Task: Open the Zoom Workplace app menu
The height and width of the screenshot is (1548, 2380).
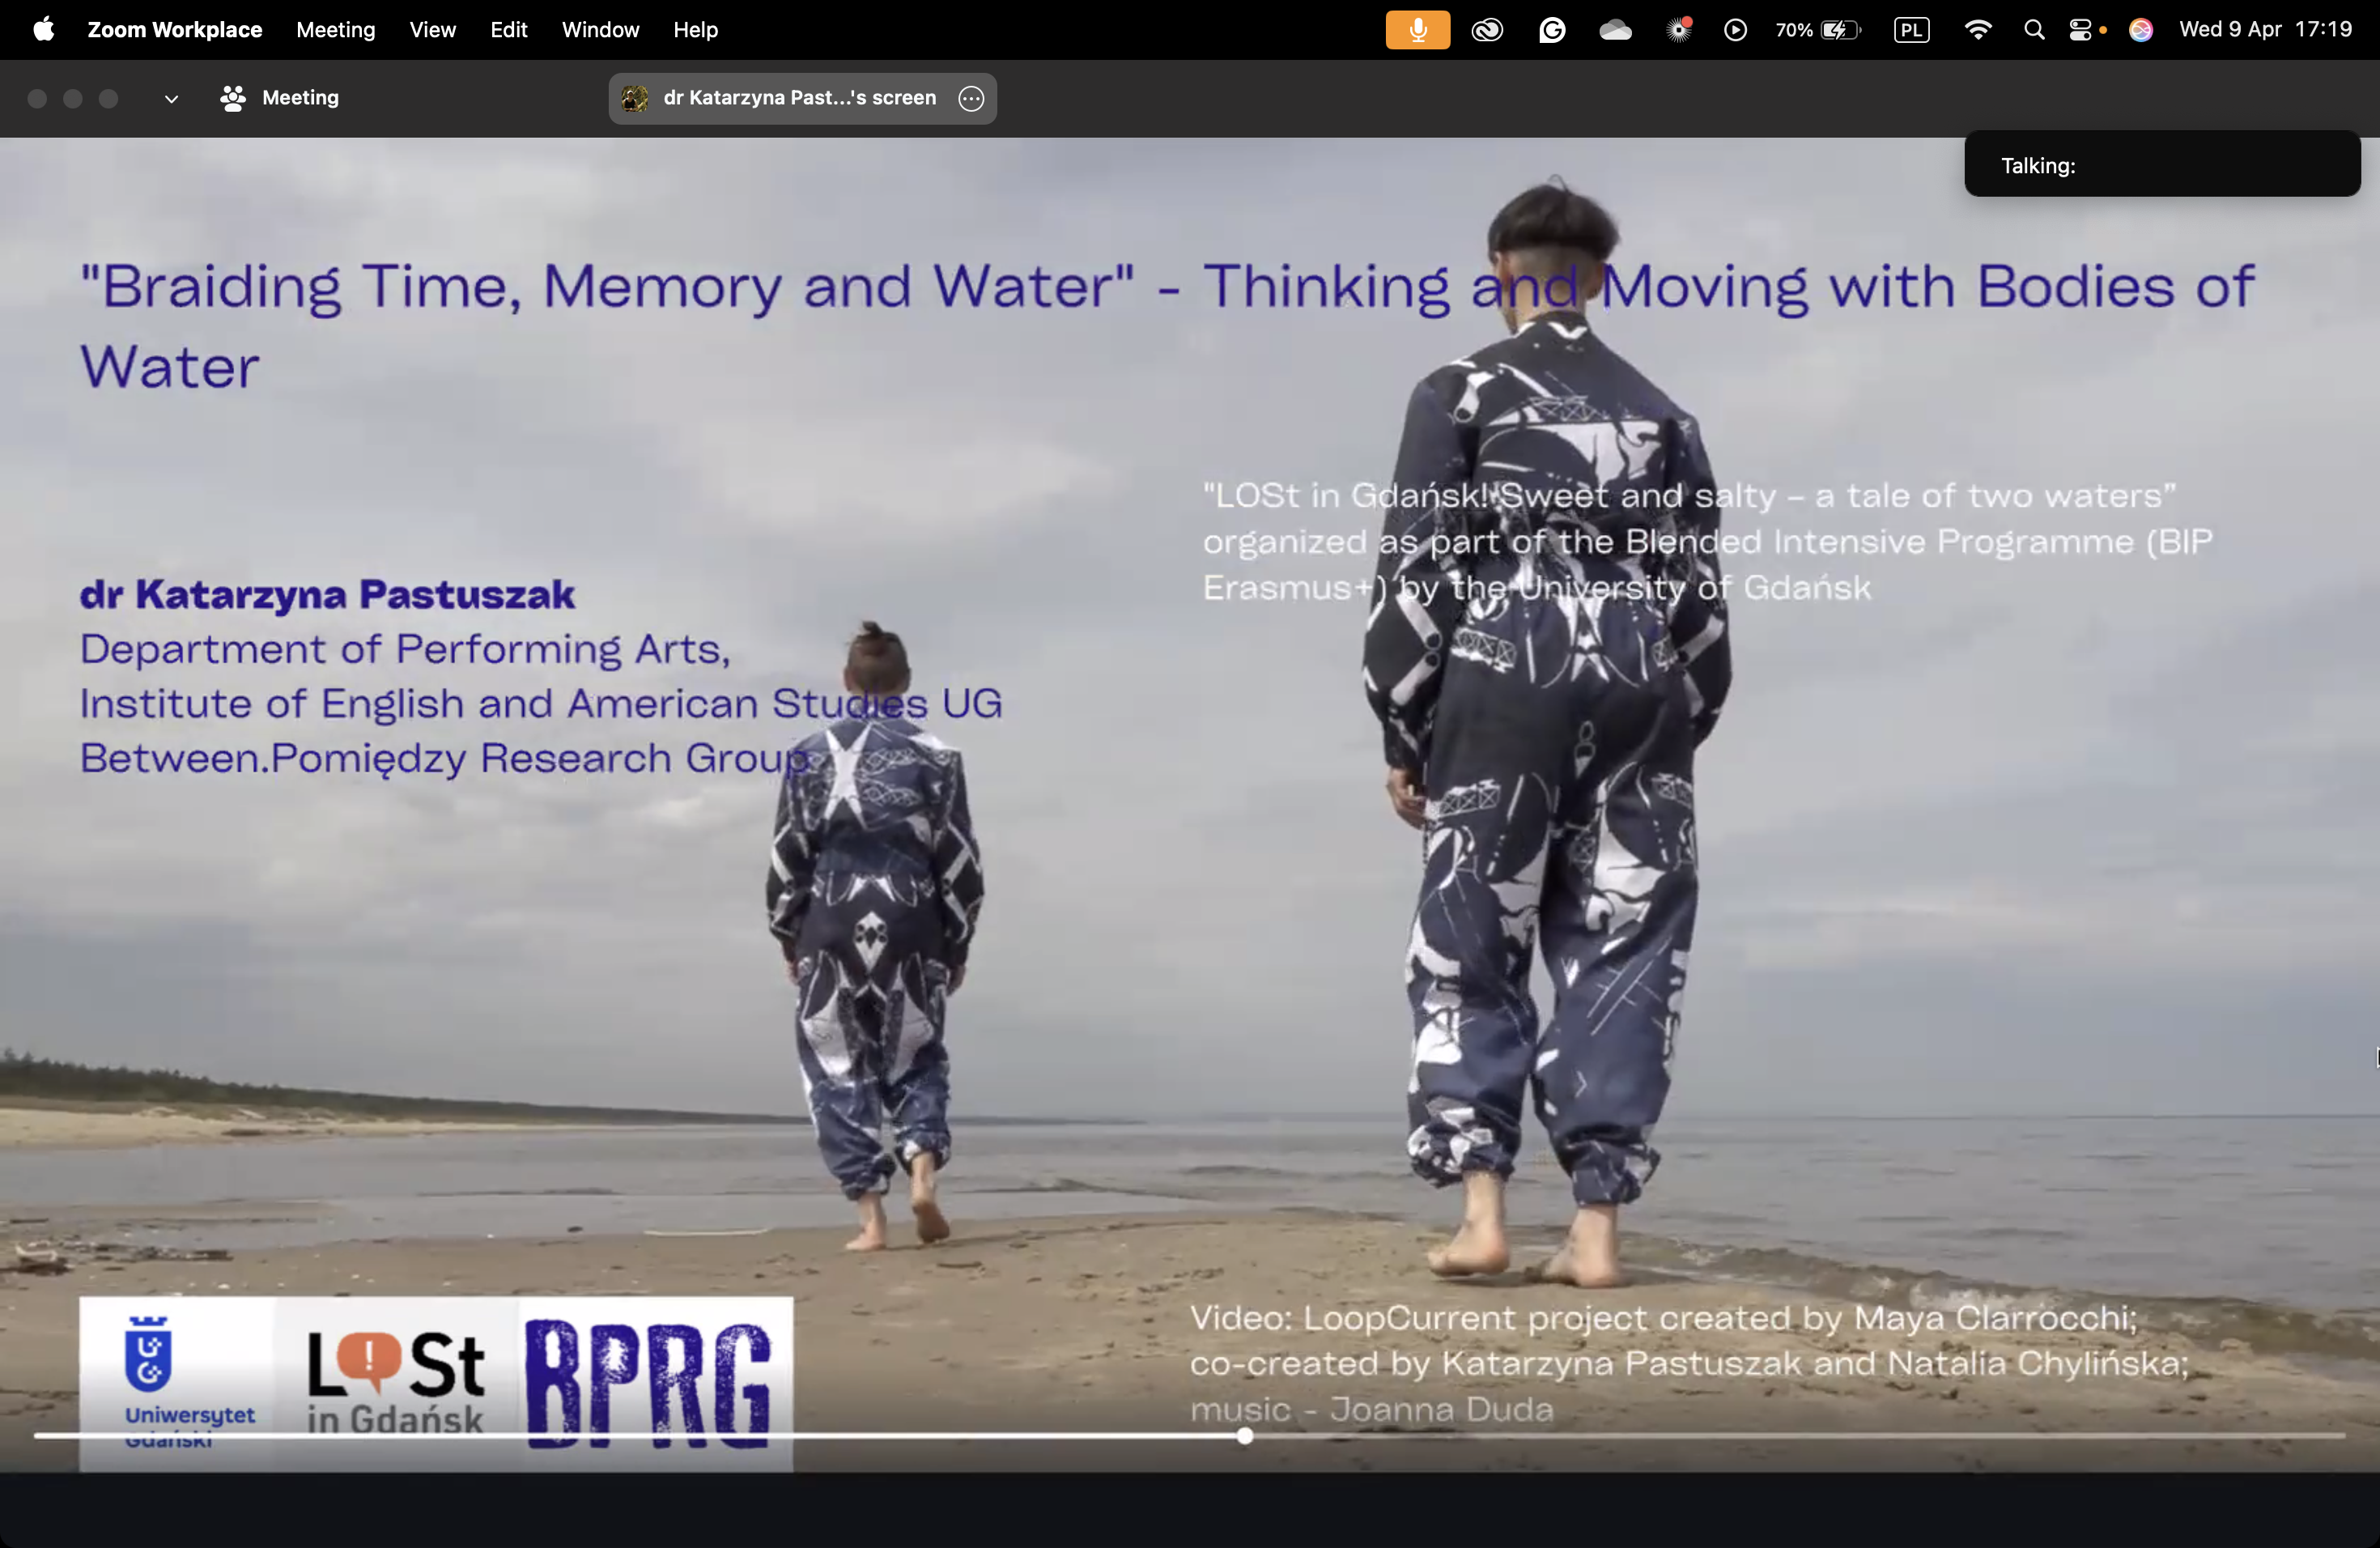Action: pos(175,30)
